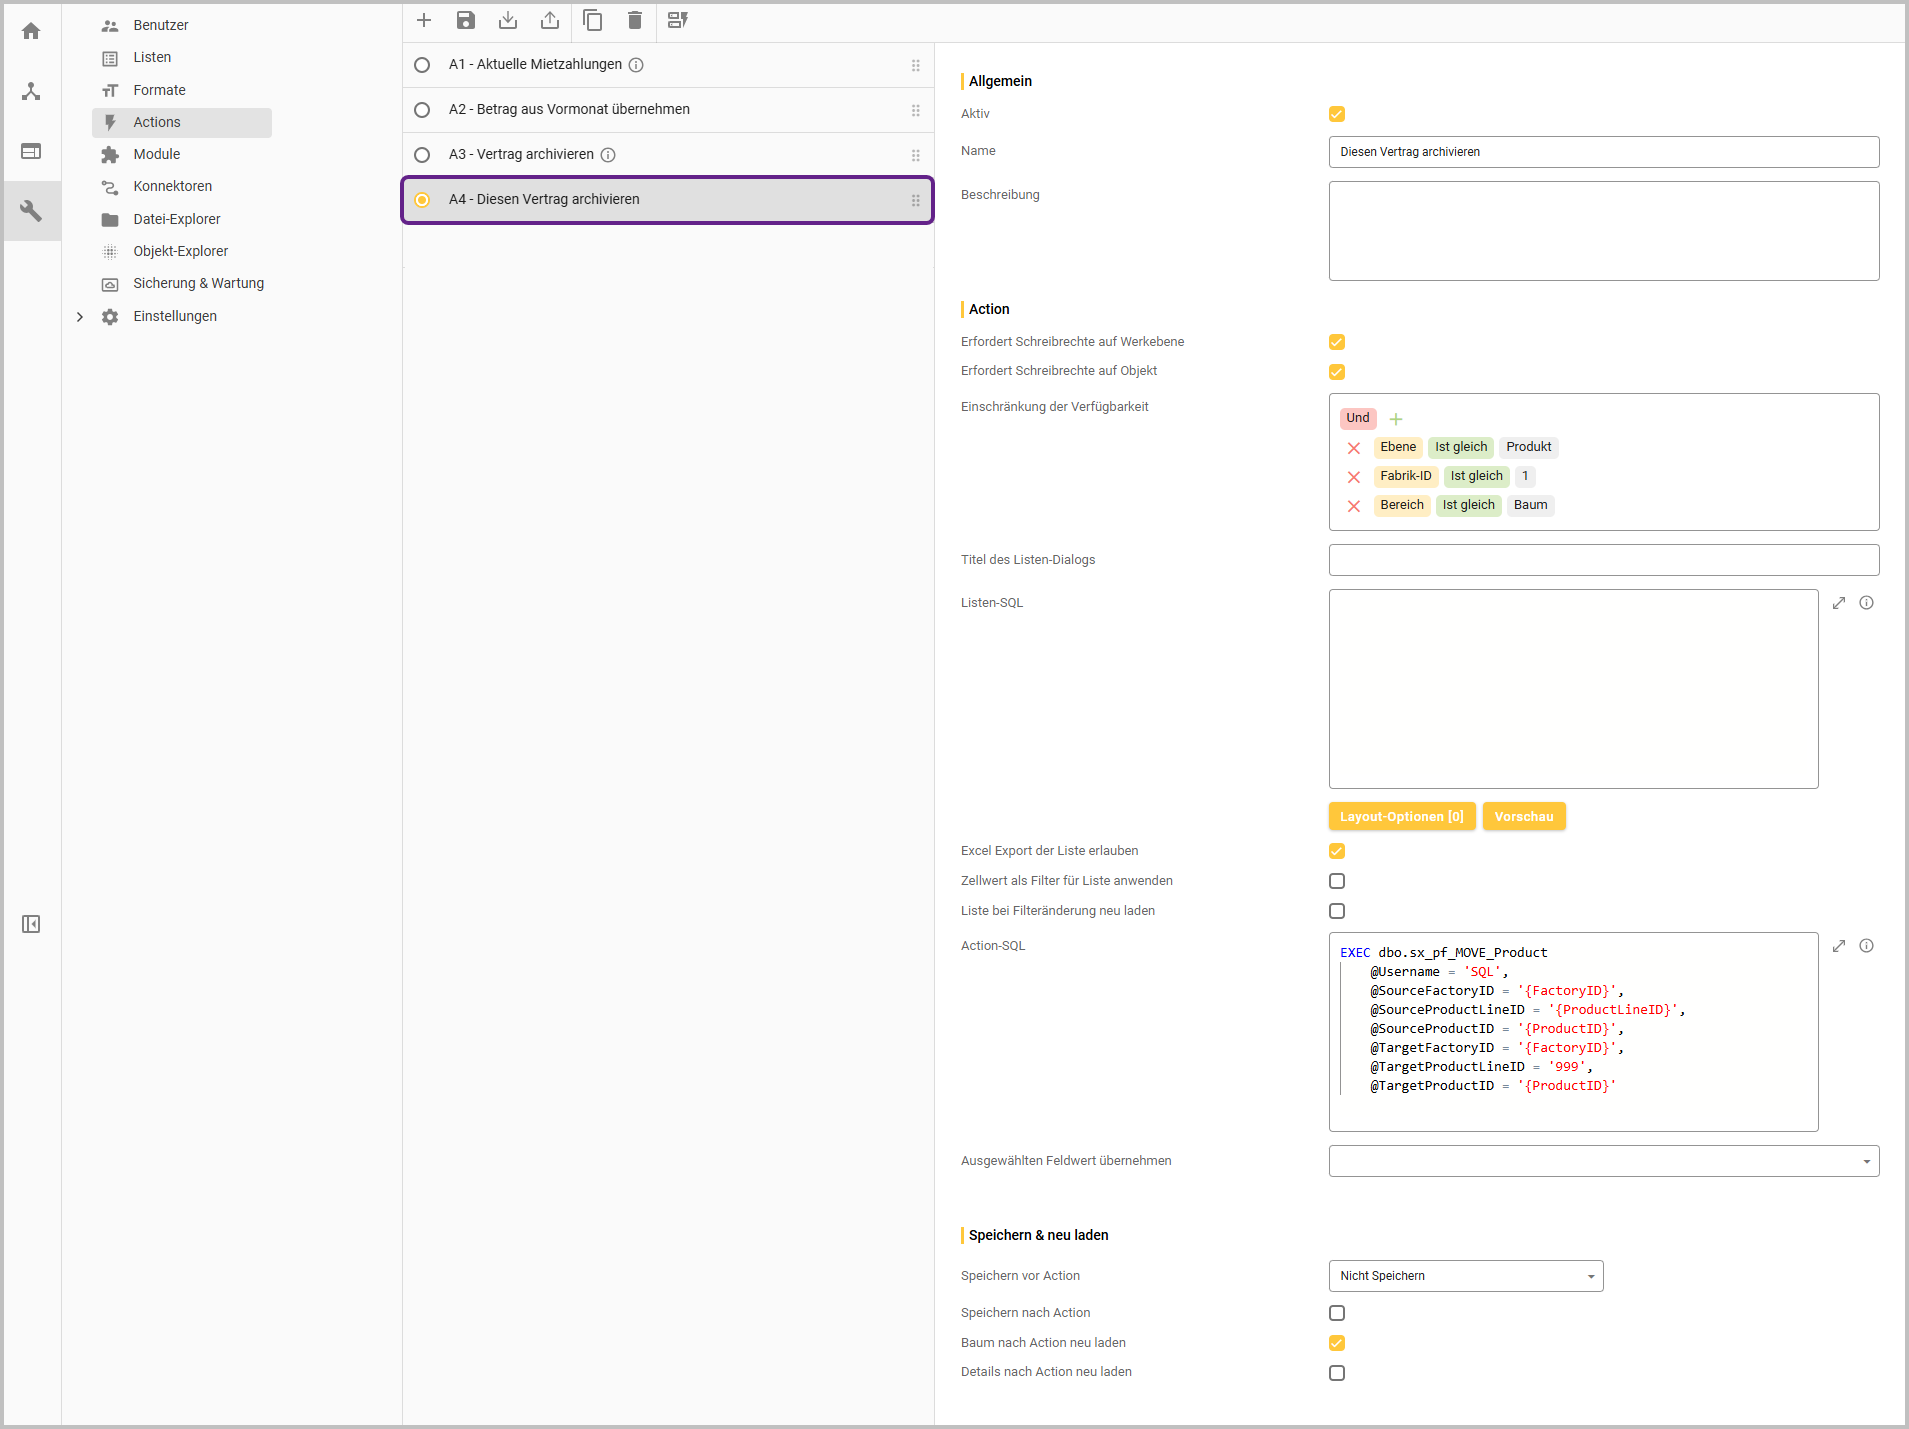Remove the Fabrik-ID restriction row
This screenshot has height=1429, width=1909.
pos(1354,477)
